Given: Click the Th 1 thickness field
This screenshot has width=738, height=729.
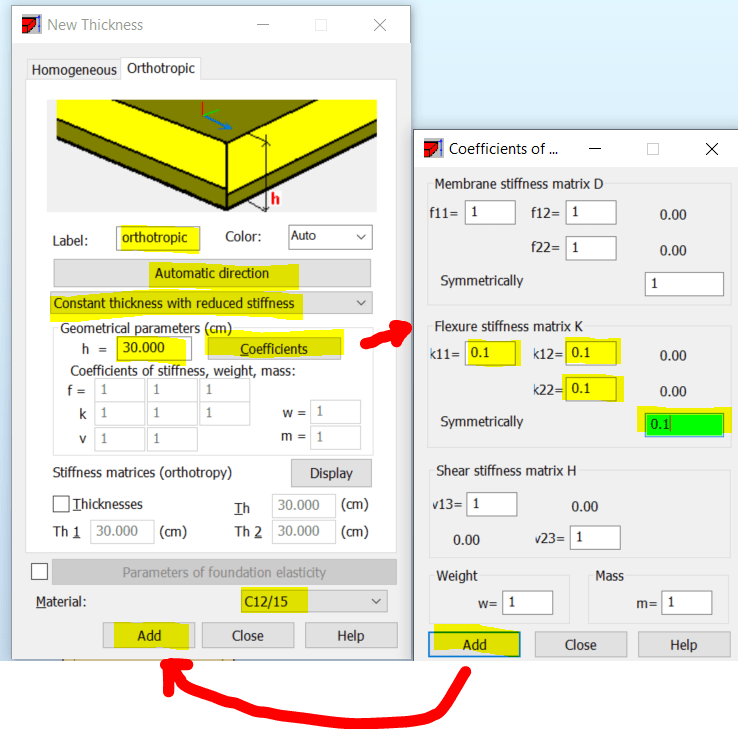Looking at the screenshot, I should pos(122,531).
